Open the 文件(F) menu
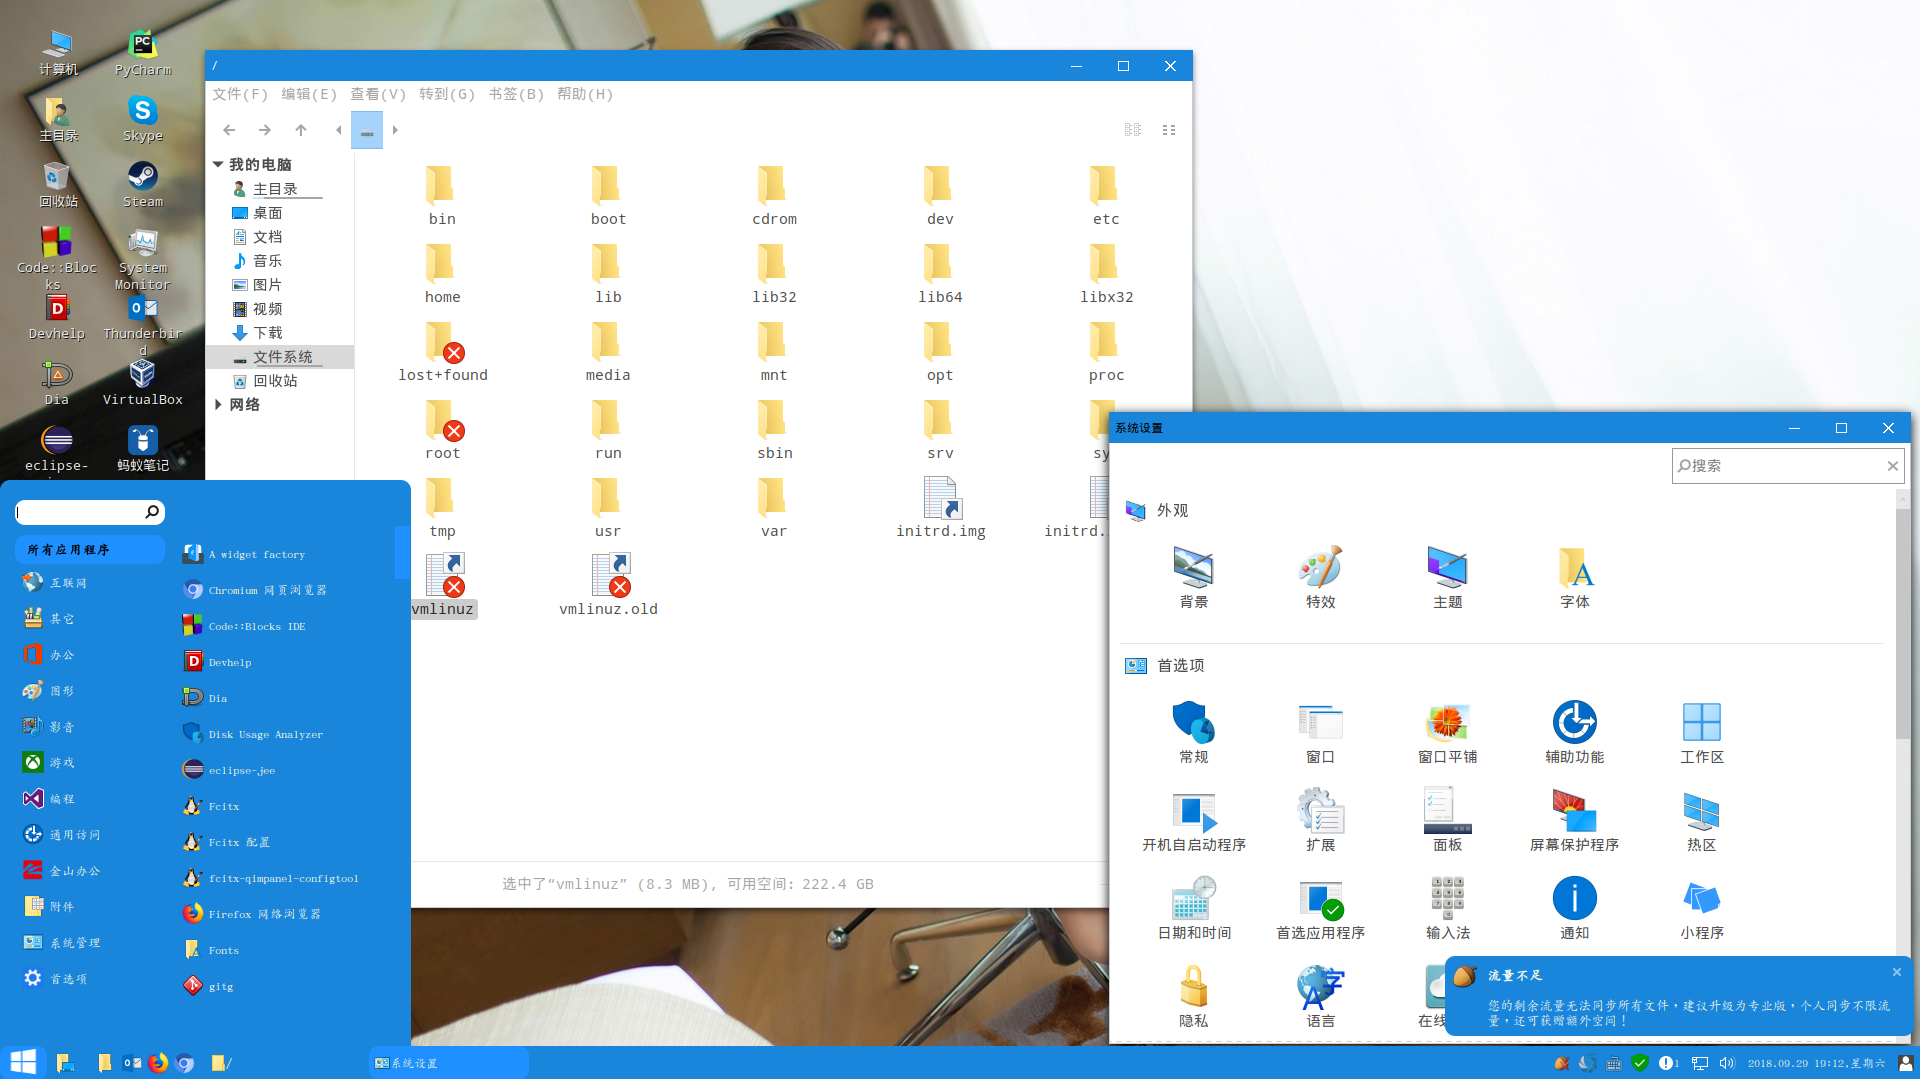The width and height of the screenshot is (1920, 1079). click(240, 94)
